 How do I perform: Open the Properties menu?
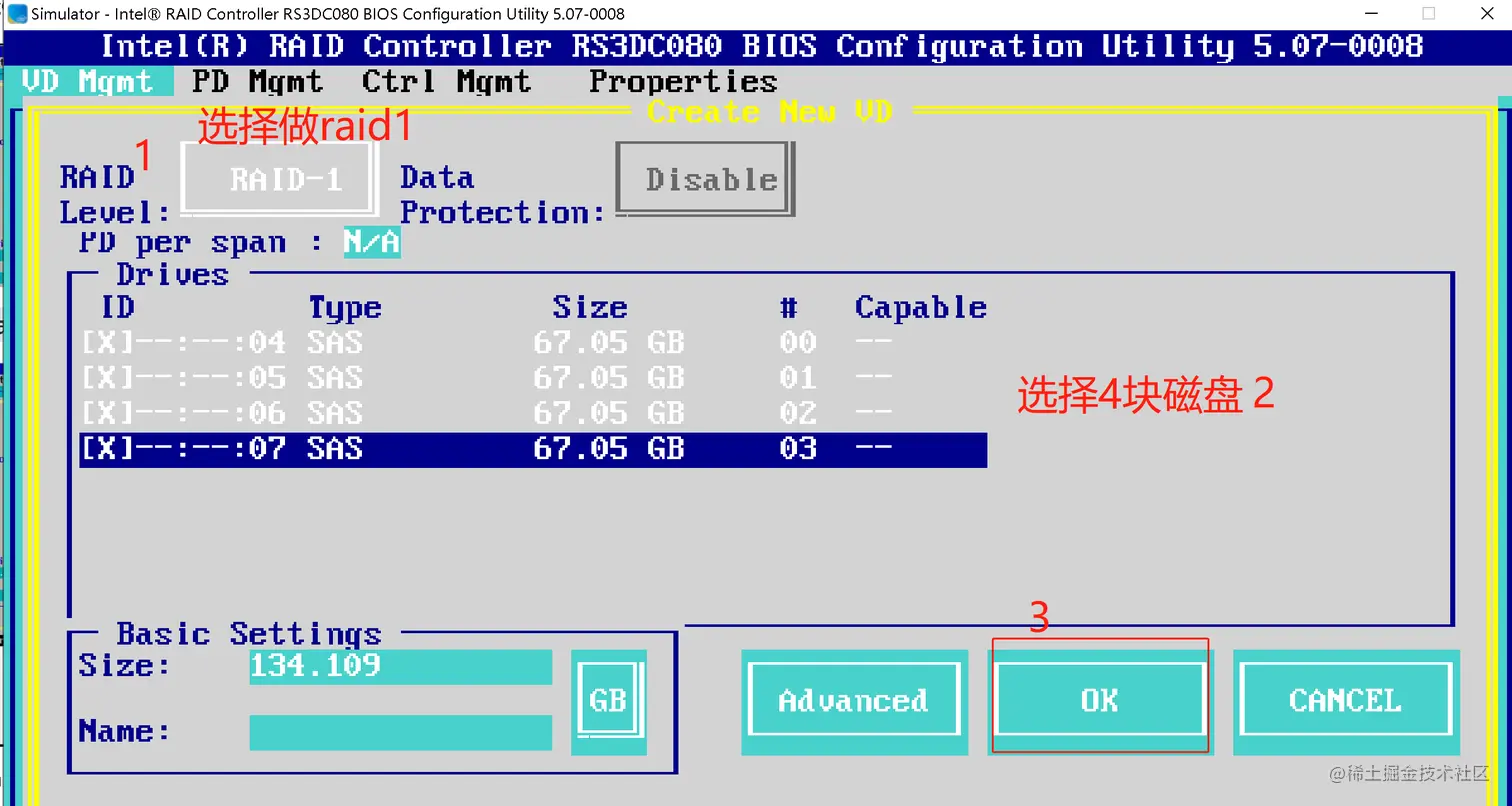tap(683, 81)
